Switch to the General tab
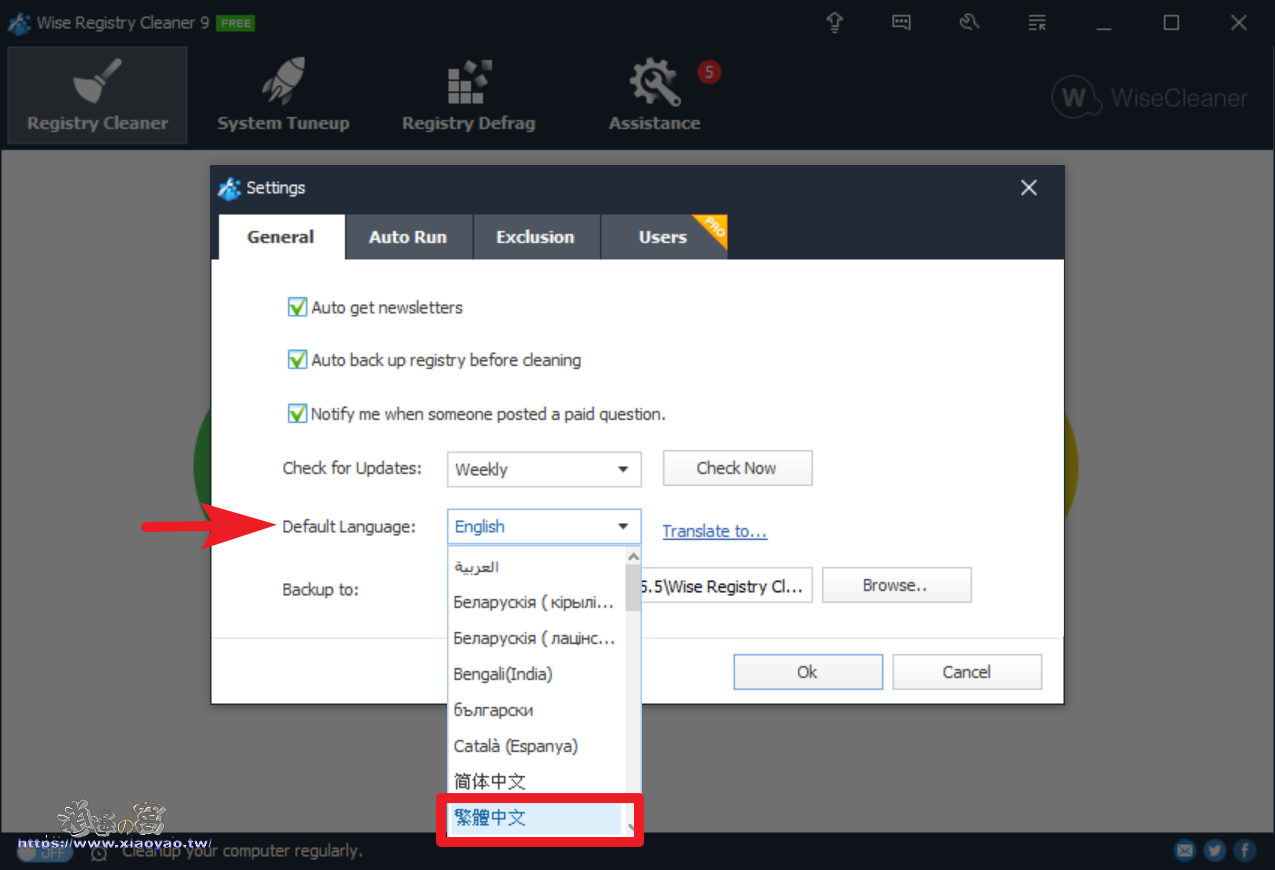The width and height of the screenshot is (1275, 870). click(281, 237)
